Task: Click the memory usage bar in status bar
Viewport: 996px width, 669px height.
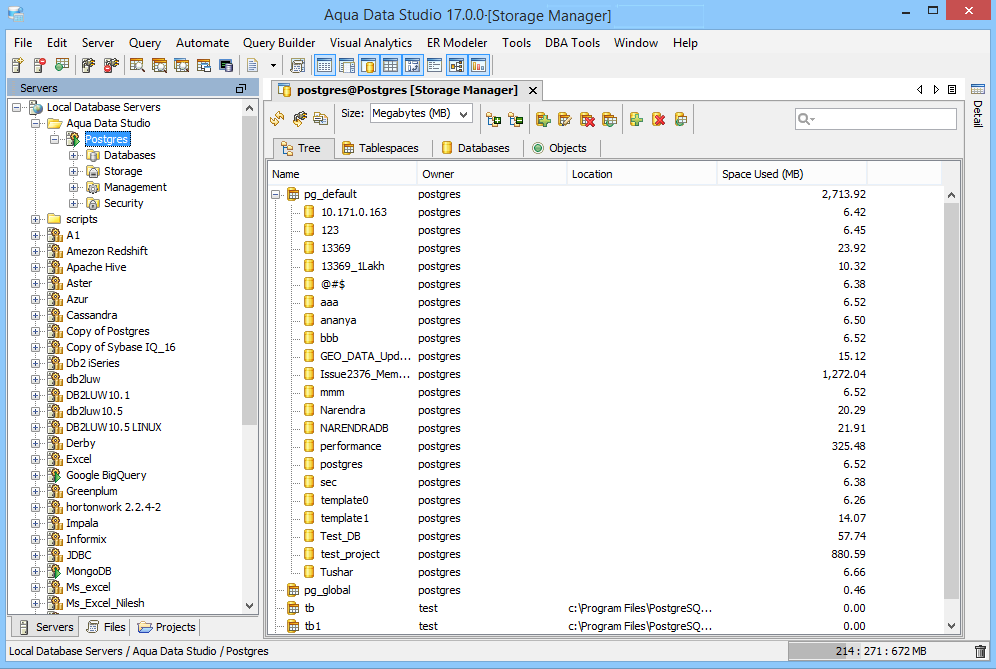Action: pyautogui.click(x=879, y=651)
